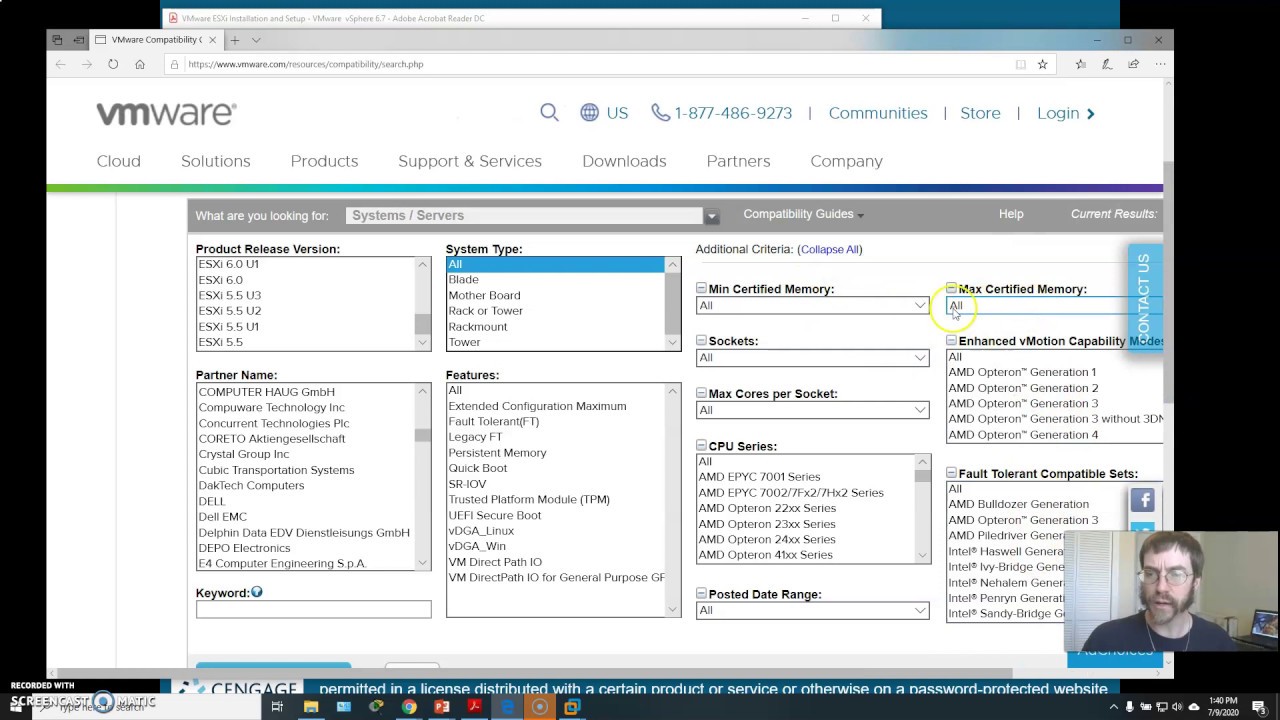
Task: Collapse the Posted Date Range section
Action: tap(701, 594)
